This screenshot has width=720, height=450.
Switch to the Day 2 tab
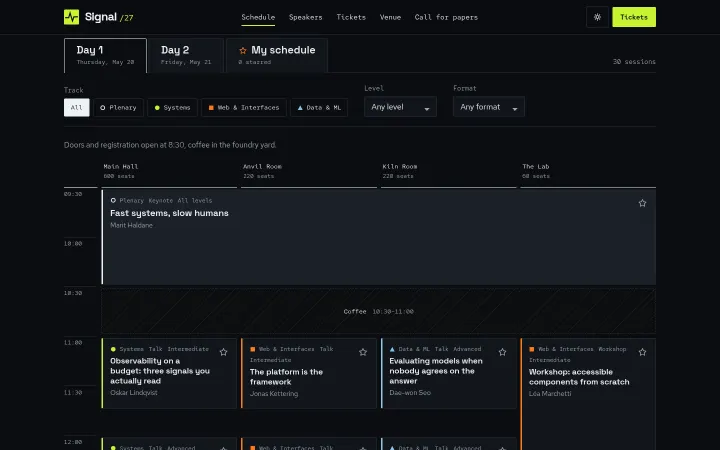[186, 56]
